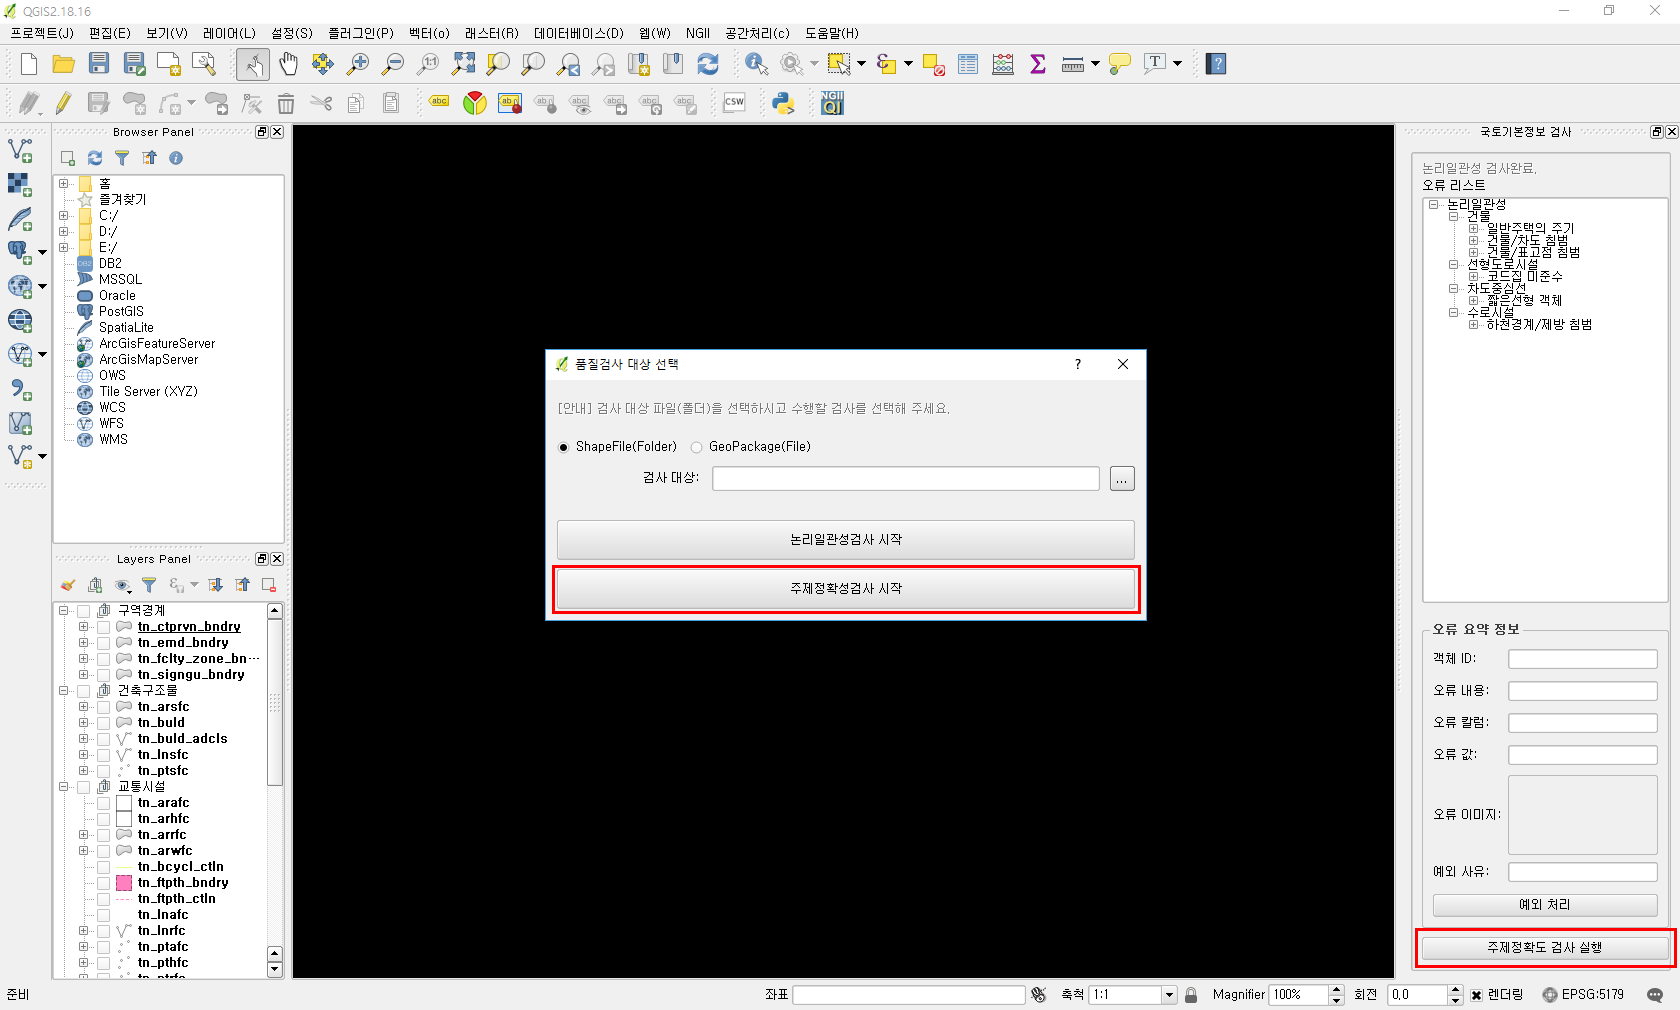This screenshot has height=1010, width=1680.
Task: Select the Pan Map hand tool
Action: [x=288, y=64]
